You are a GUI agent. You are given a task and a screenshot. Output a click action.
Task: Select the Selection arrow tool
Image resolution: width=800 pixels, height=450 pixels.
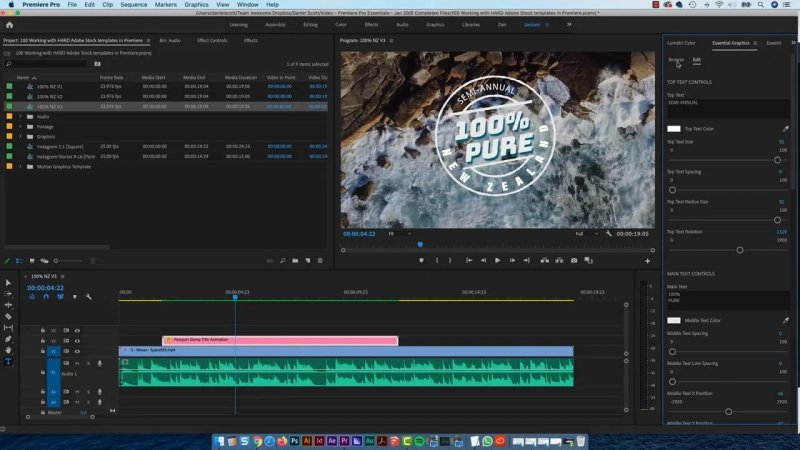[x=8, y=283]
